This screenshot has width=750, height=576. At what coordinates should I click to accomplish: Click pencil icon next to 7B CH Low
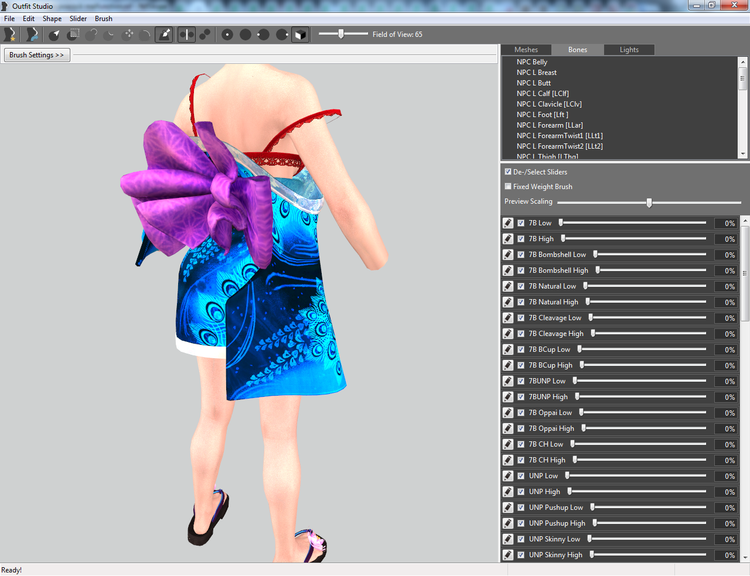(x=508, y=444)
